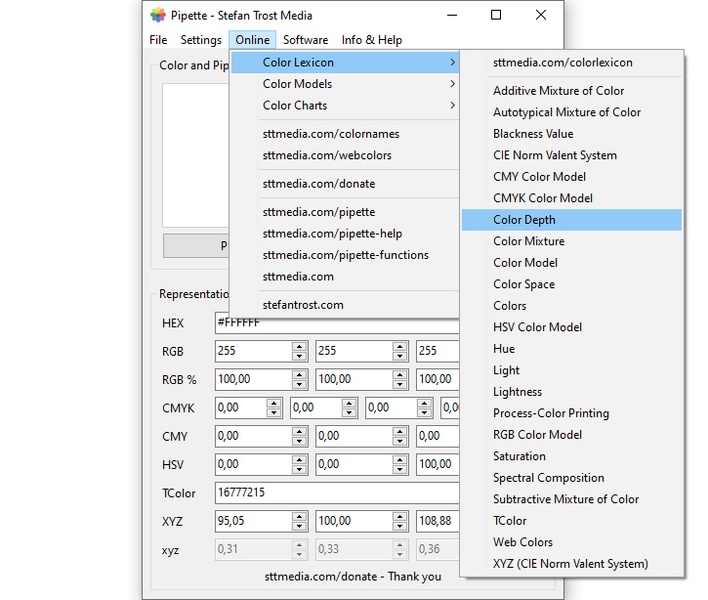Open sttmedia.com/colornames link
The image size is (708, 600).
(x=330, y=134)
